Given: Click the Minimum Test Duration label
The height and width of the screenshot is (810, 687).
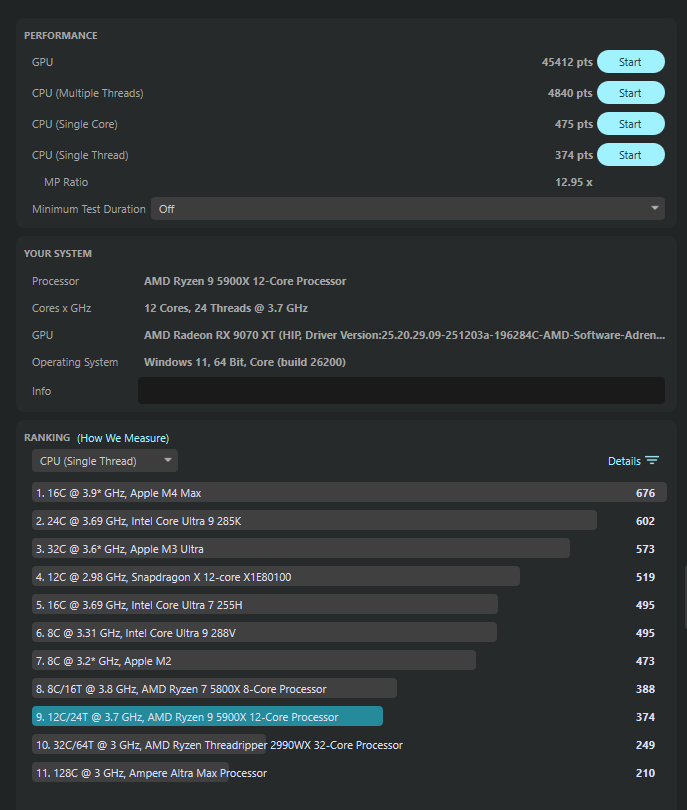Looking at the screenshot, I should tap(89, 209).
